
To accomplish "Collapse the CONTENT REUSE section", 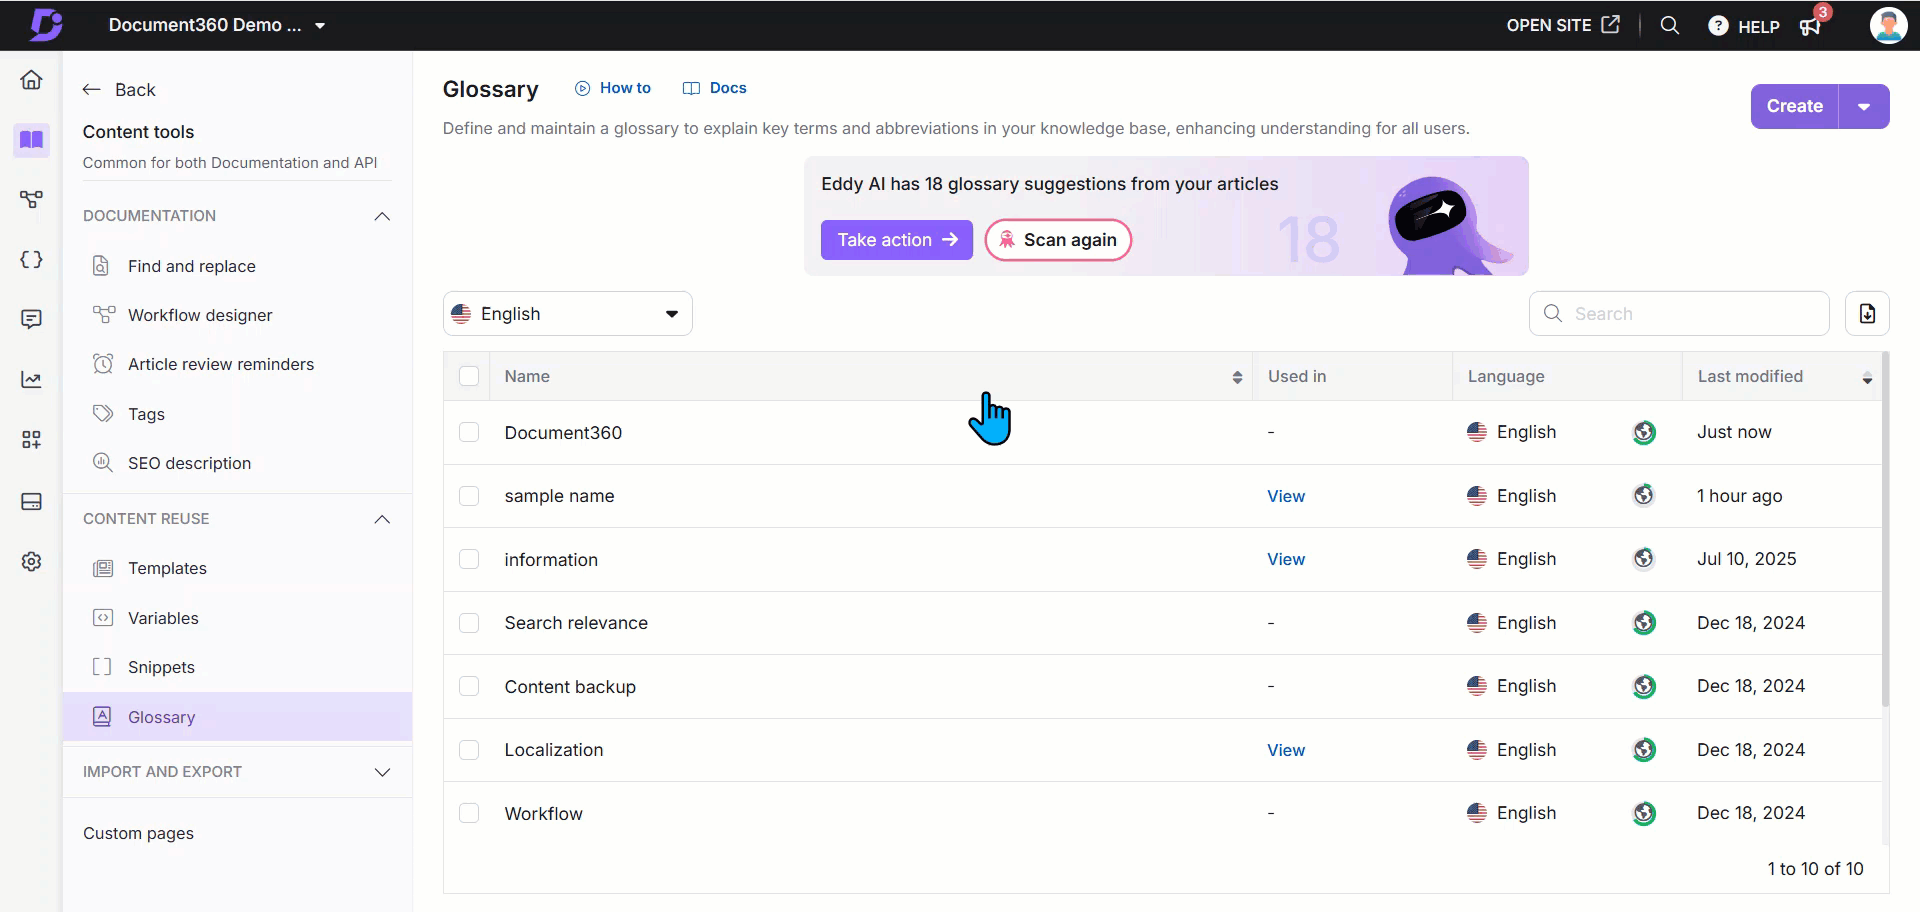I will click(382, 519).
